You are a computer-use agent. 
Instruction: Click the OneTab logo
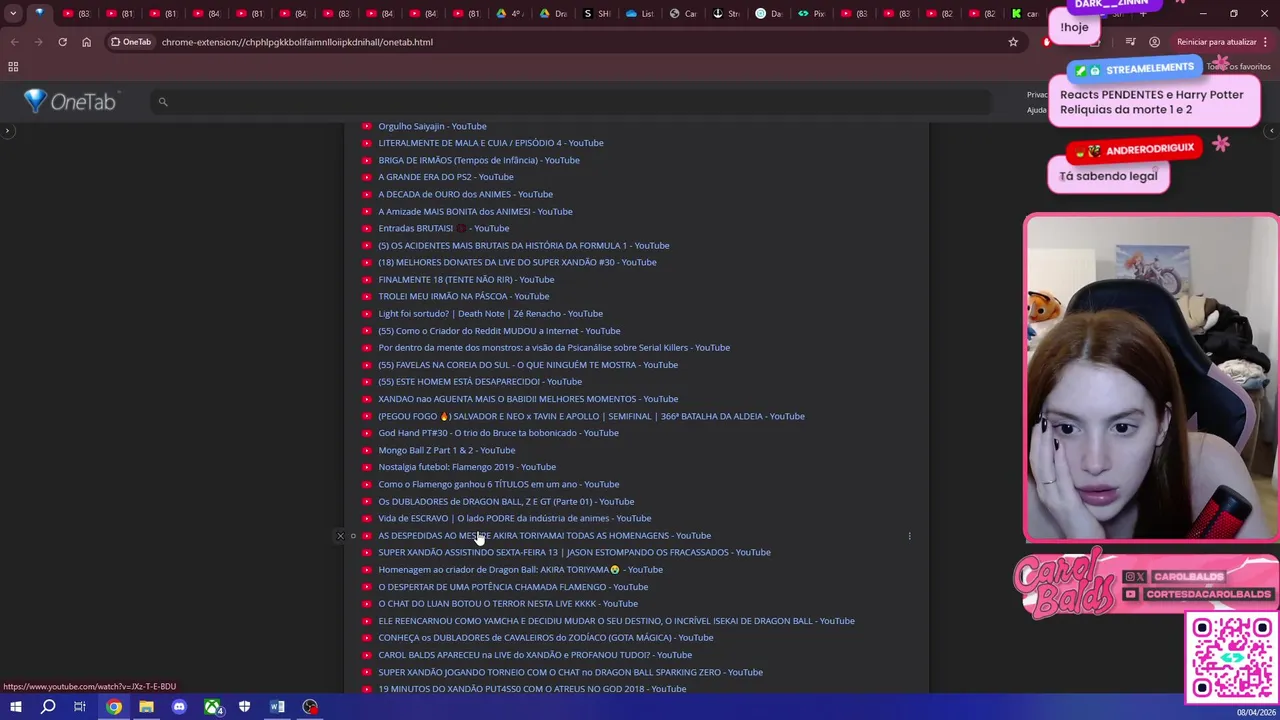(70, 101)
